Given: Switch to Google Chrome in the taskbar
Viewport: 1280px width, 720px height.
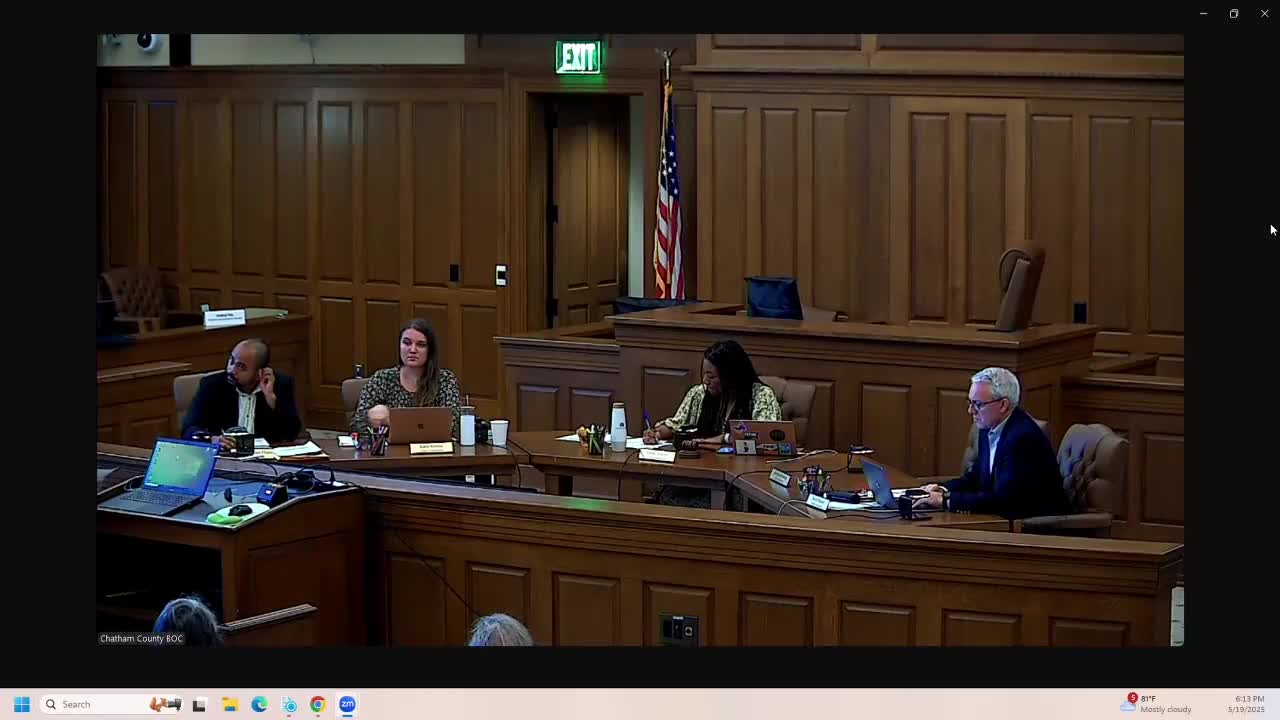Looking at the screenshot, I should (318, 705).
